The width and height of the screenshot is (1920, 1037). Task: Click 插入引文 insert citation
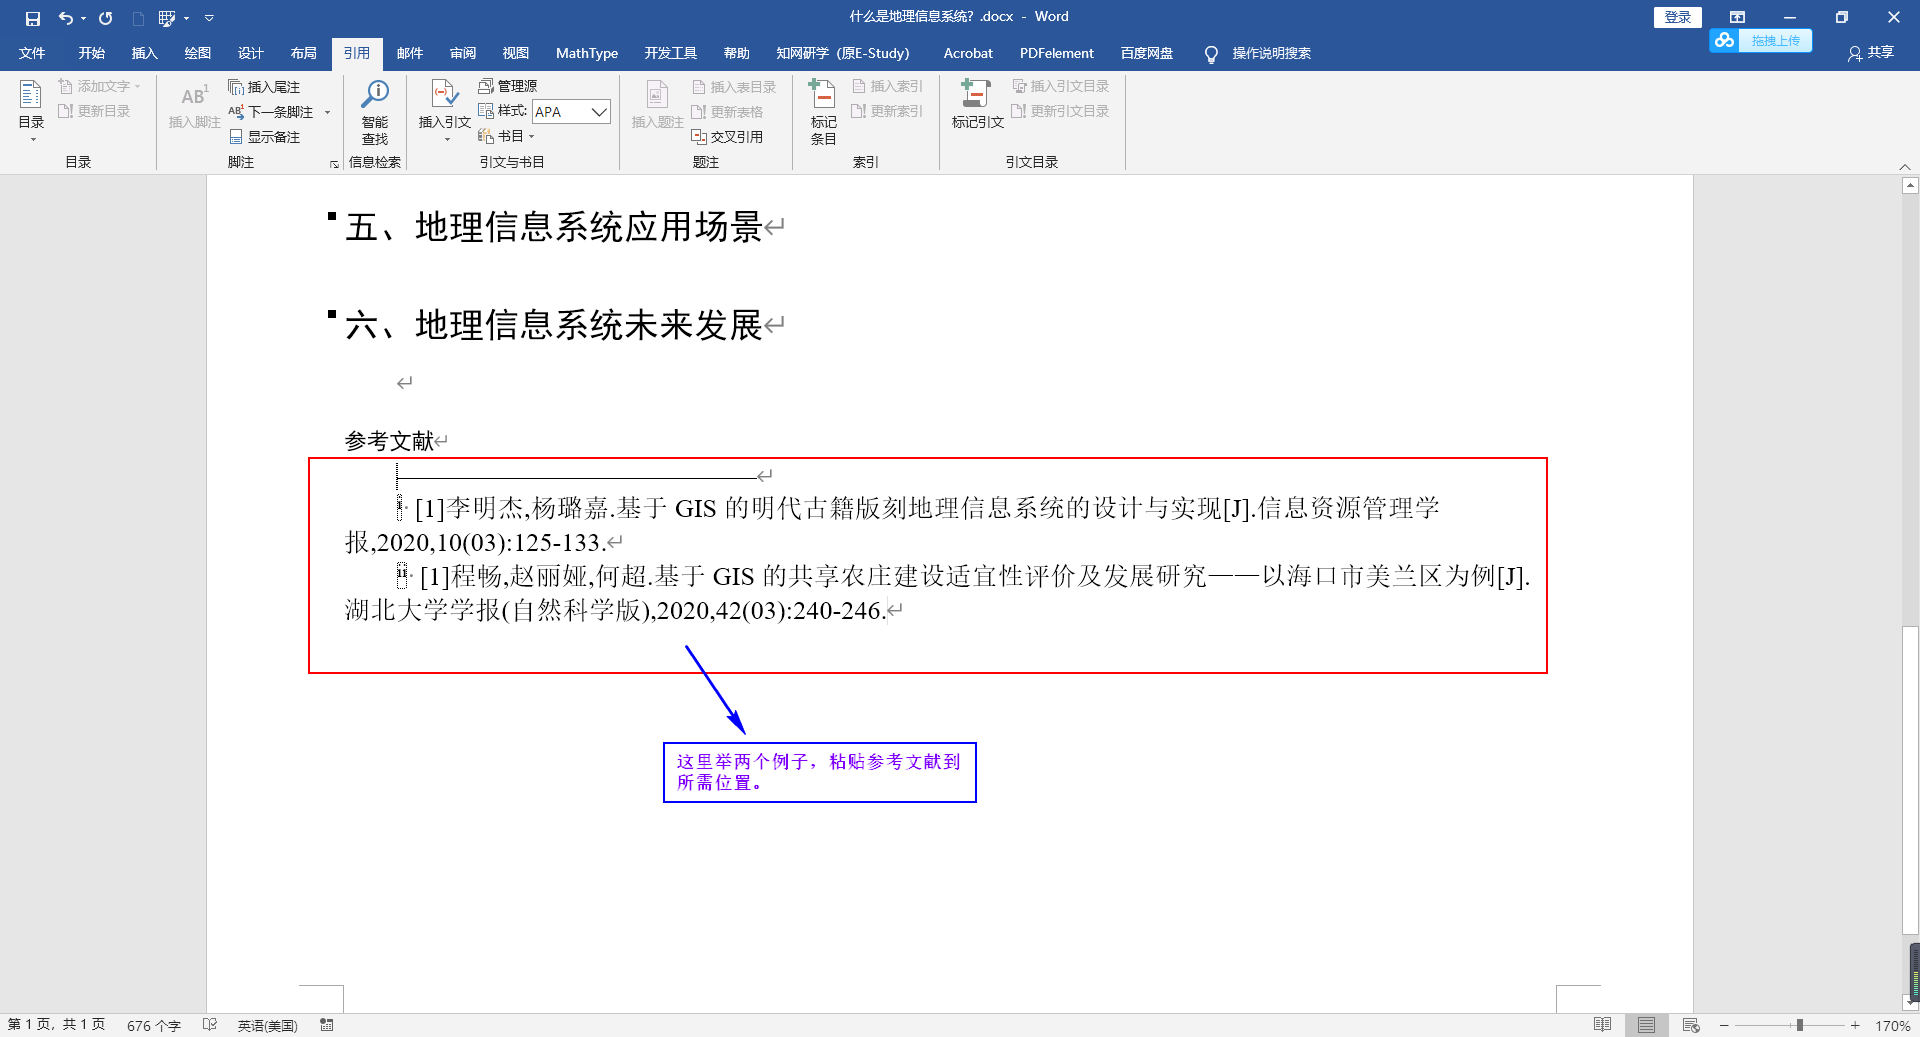pos(445,110)
